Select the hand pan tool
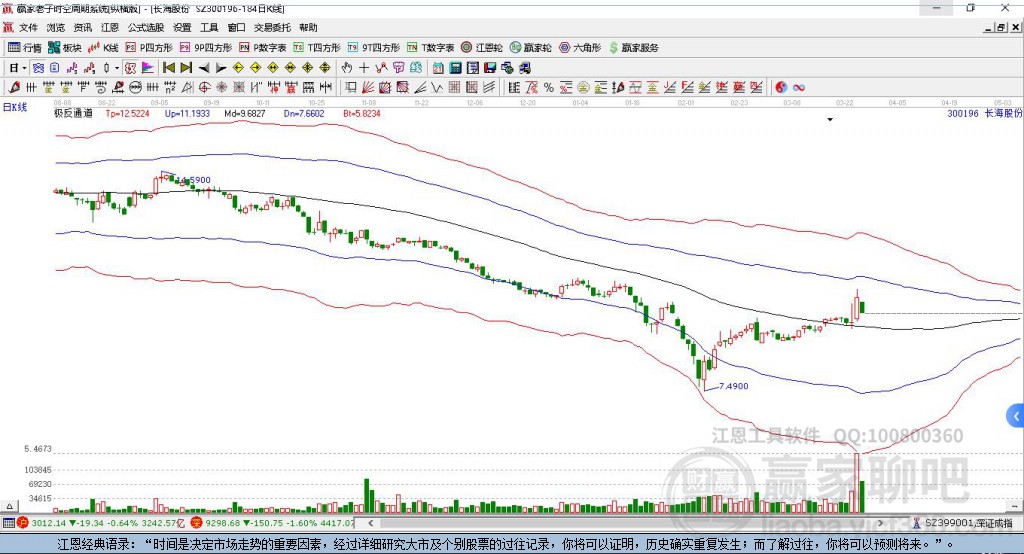Image resolution: width=1024 pixels, height=554 pixels. click(347, 68)
